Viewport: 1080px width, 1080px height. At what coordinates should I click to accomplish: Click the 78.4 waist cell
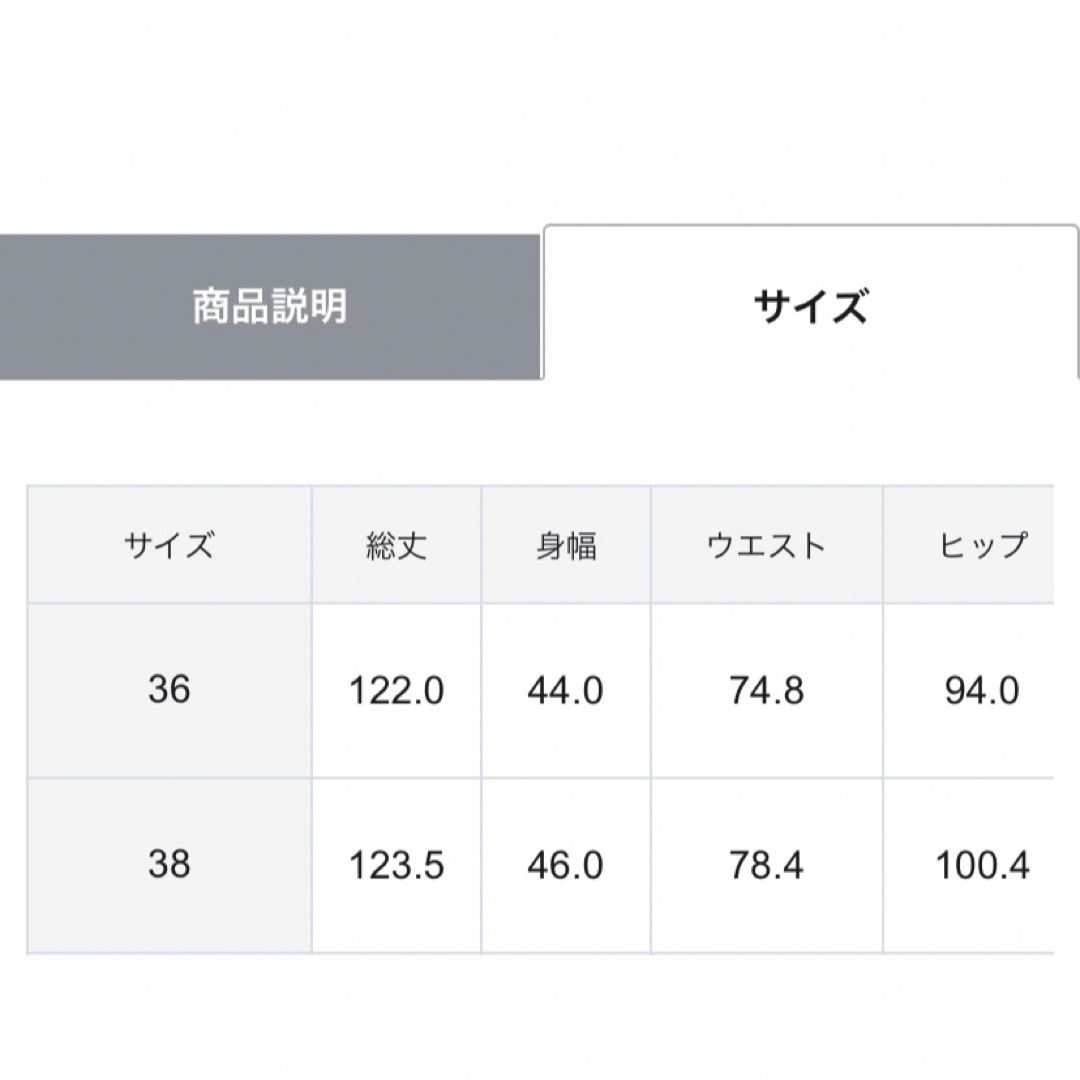pos(767,866)
